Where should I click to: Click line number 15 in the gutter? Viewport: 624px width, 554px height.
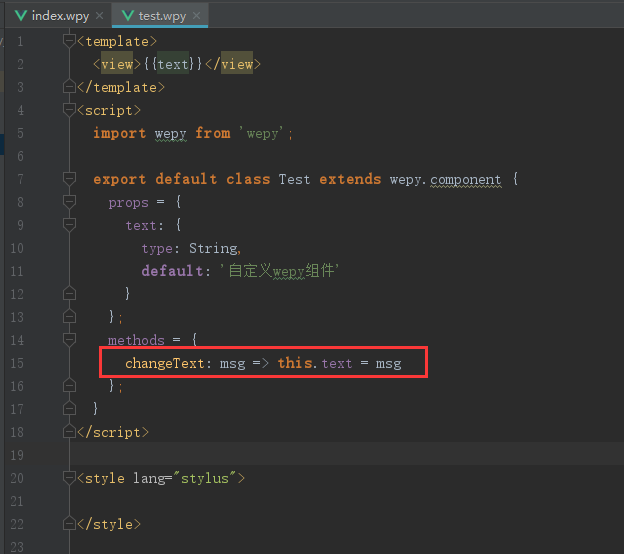tap(17, 363)
